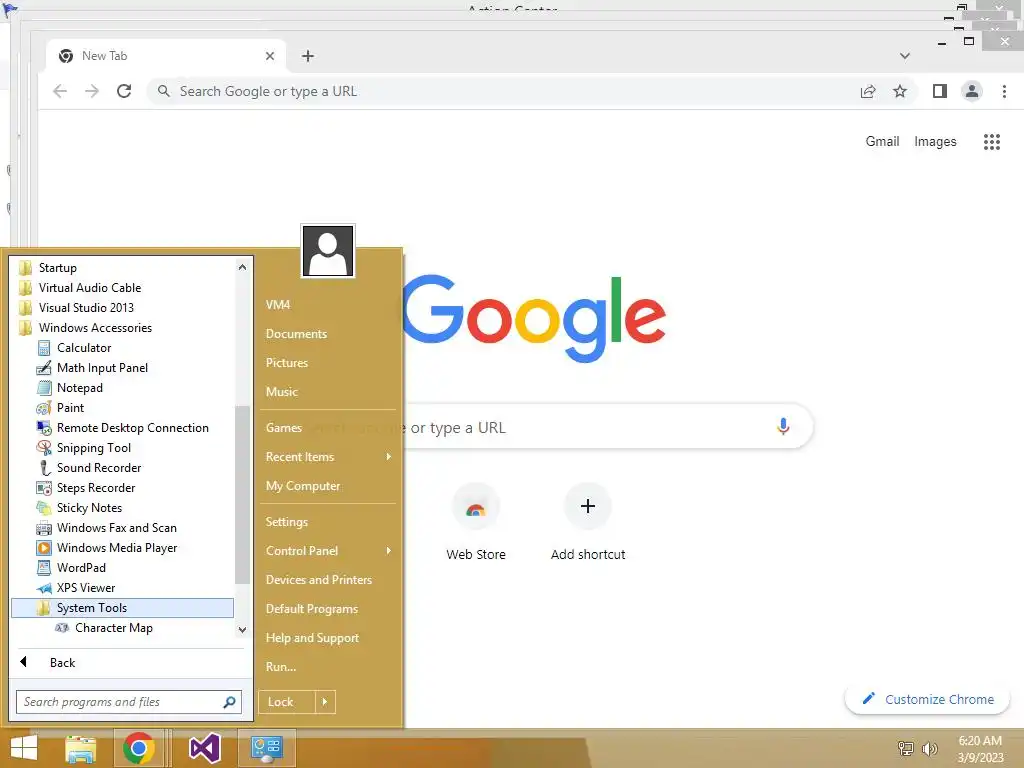Open Settings from Start menu
The height and width of the screenshot is (768, 1024).
(x=287, y=522)
